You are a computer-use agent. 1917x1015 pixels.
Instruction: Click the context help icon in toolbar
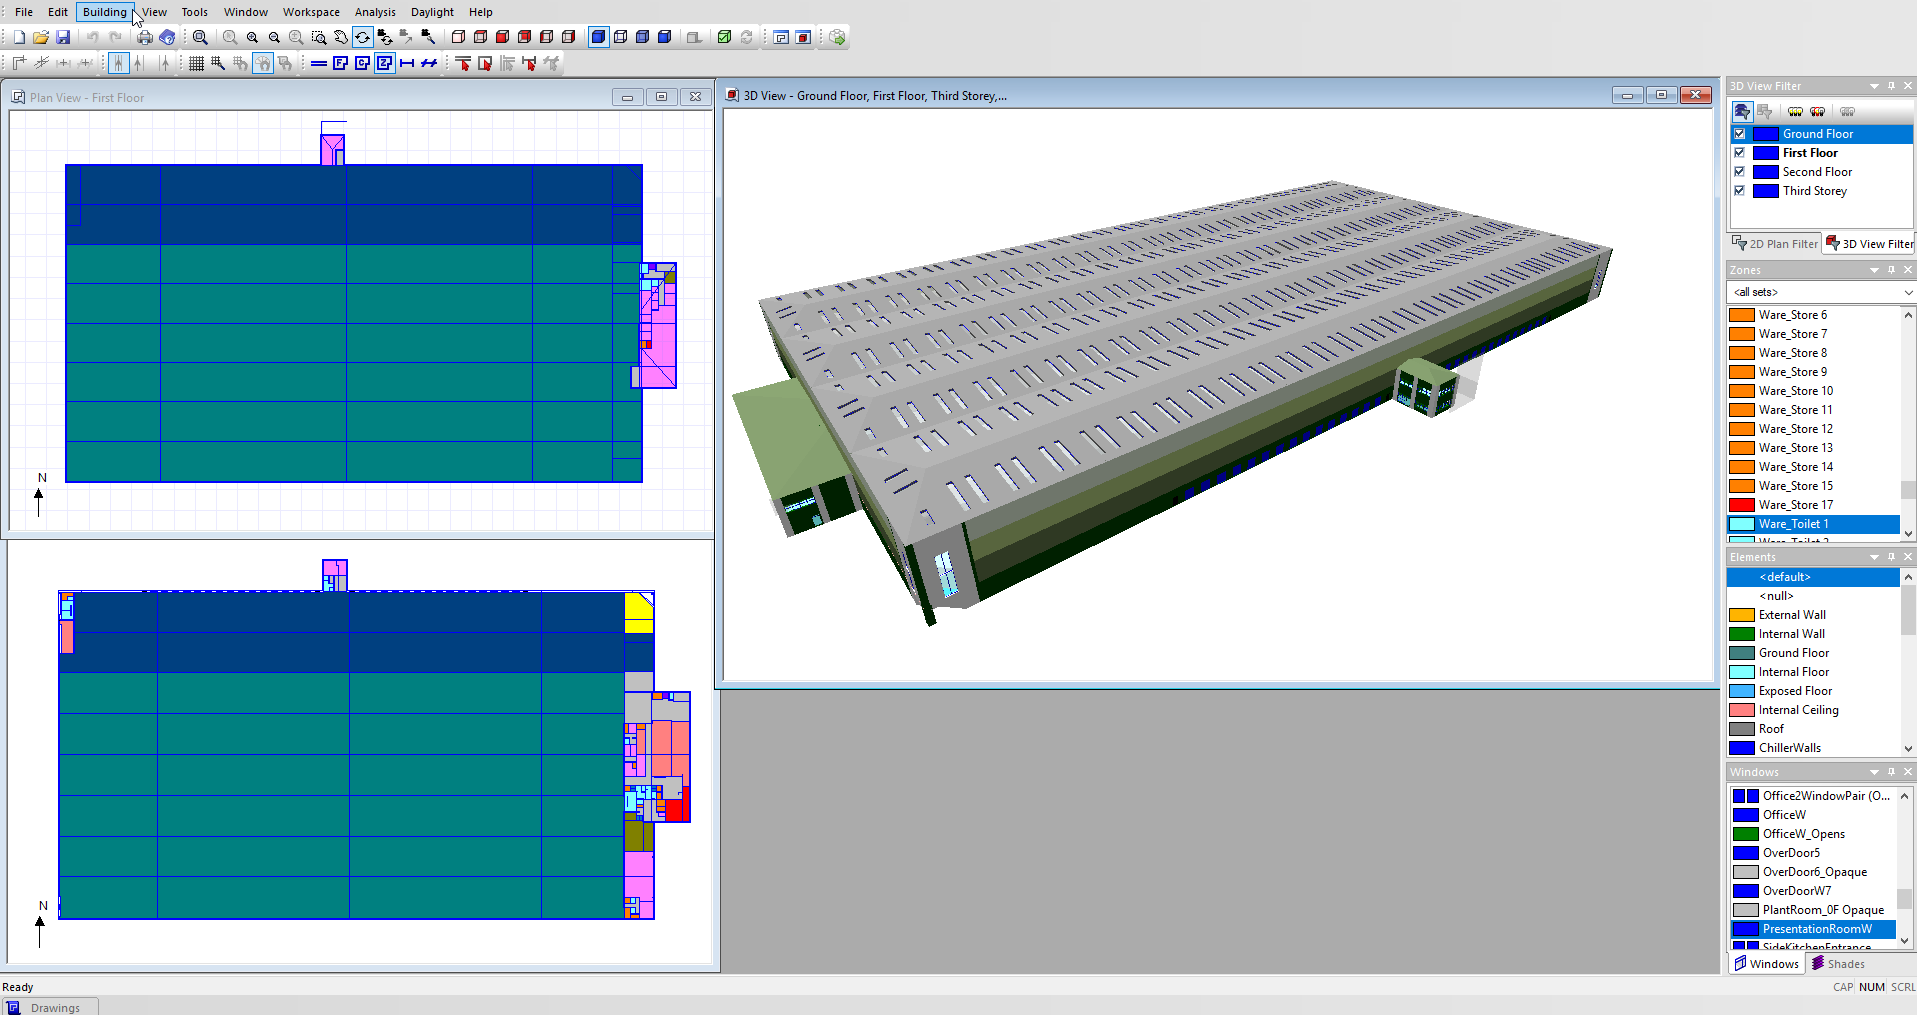click(167, 37)
